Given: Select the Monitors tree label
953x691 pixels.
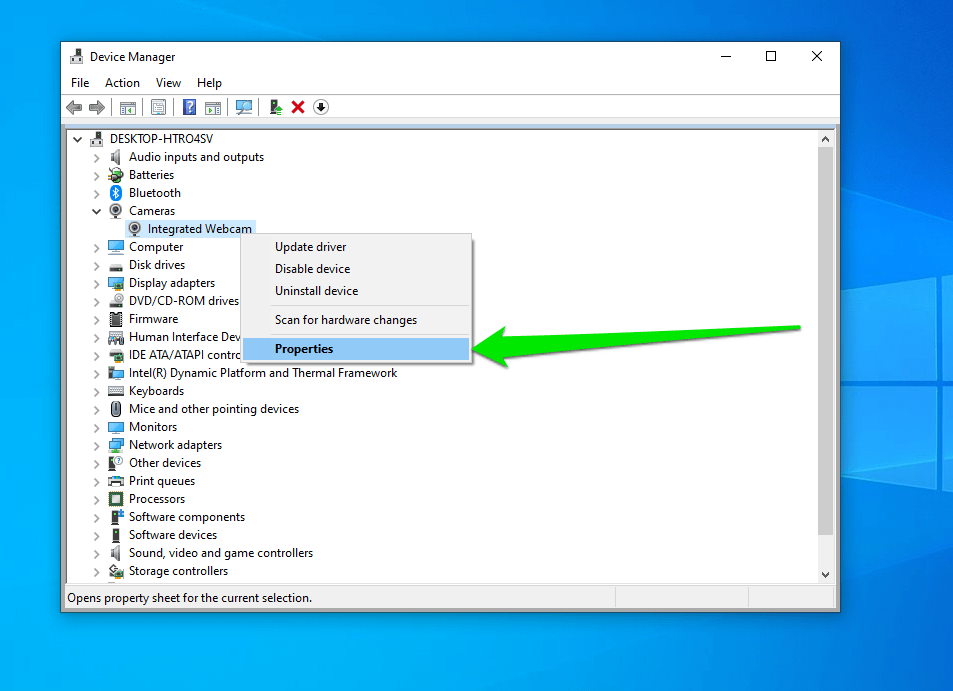Looking at the screenshot, I should pyautogui.click(x=153, y=427).
